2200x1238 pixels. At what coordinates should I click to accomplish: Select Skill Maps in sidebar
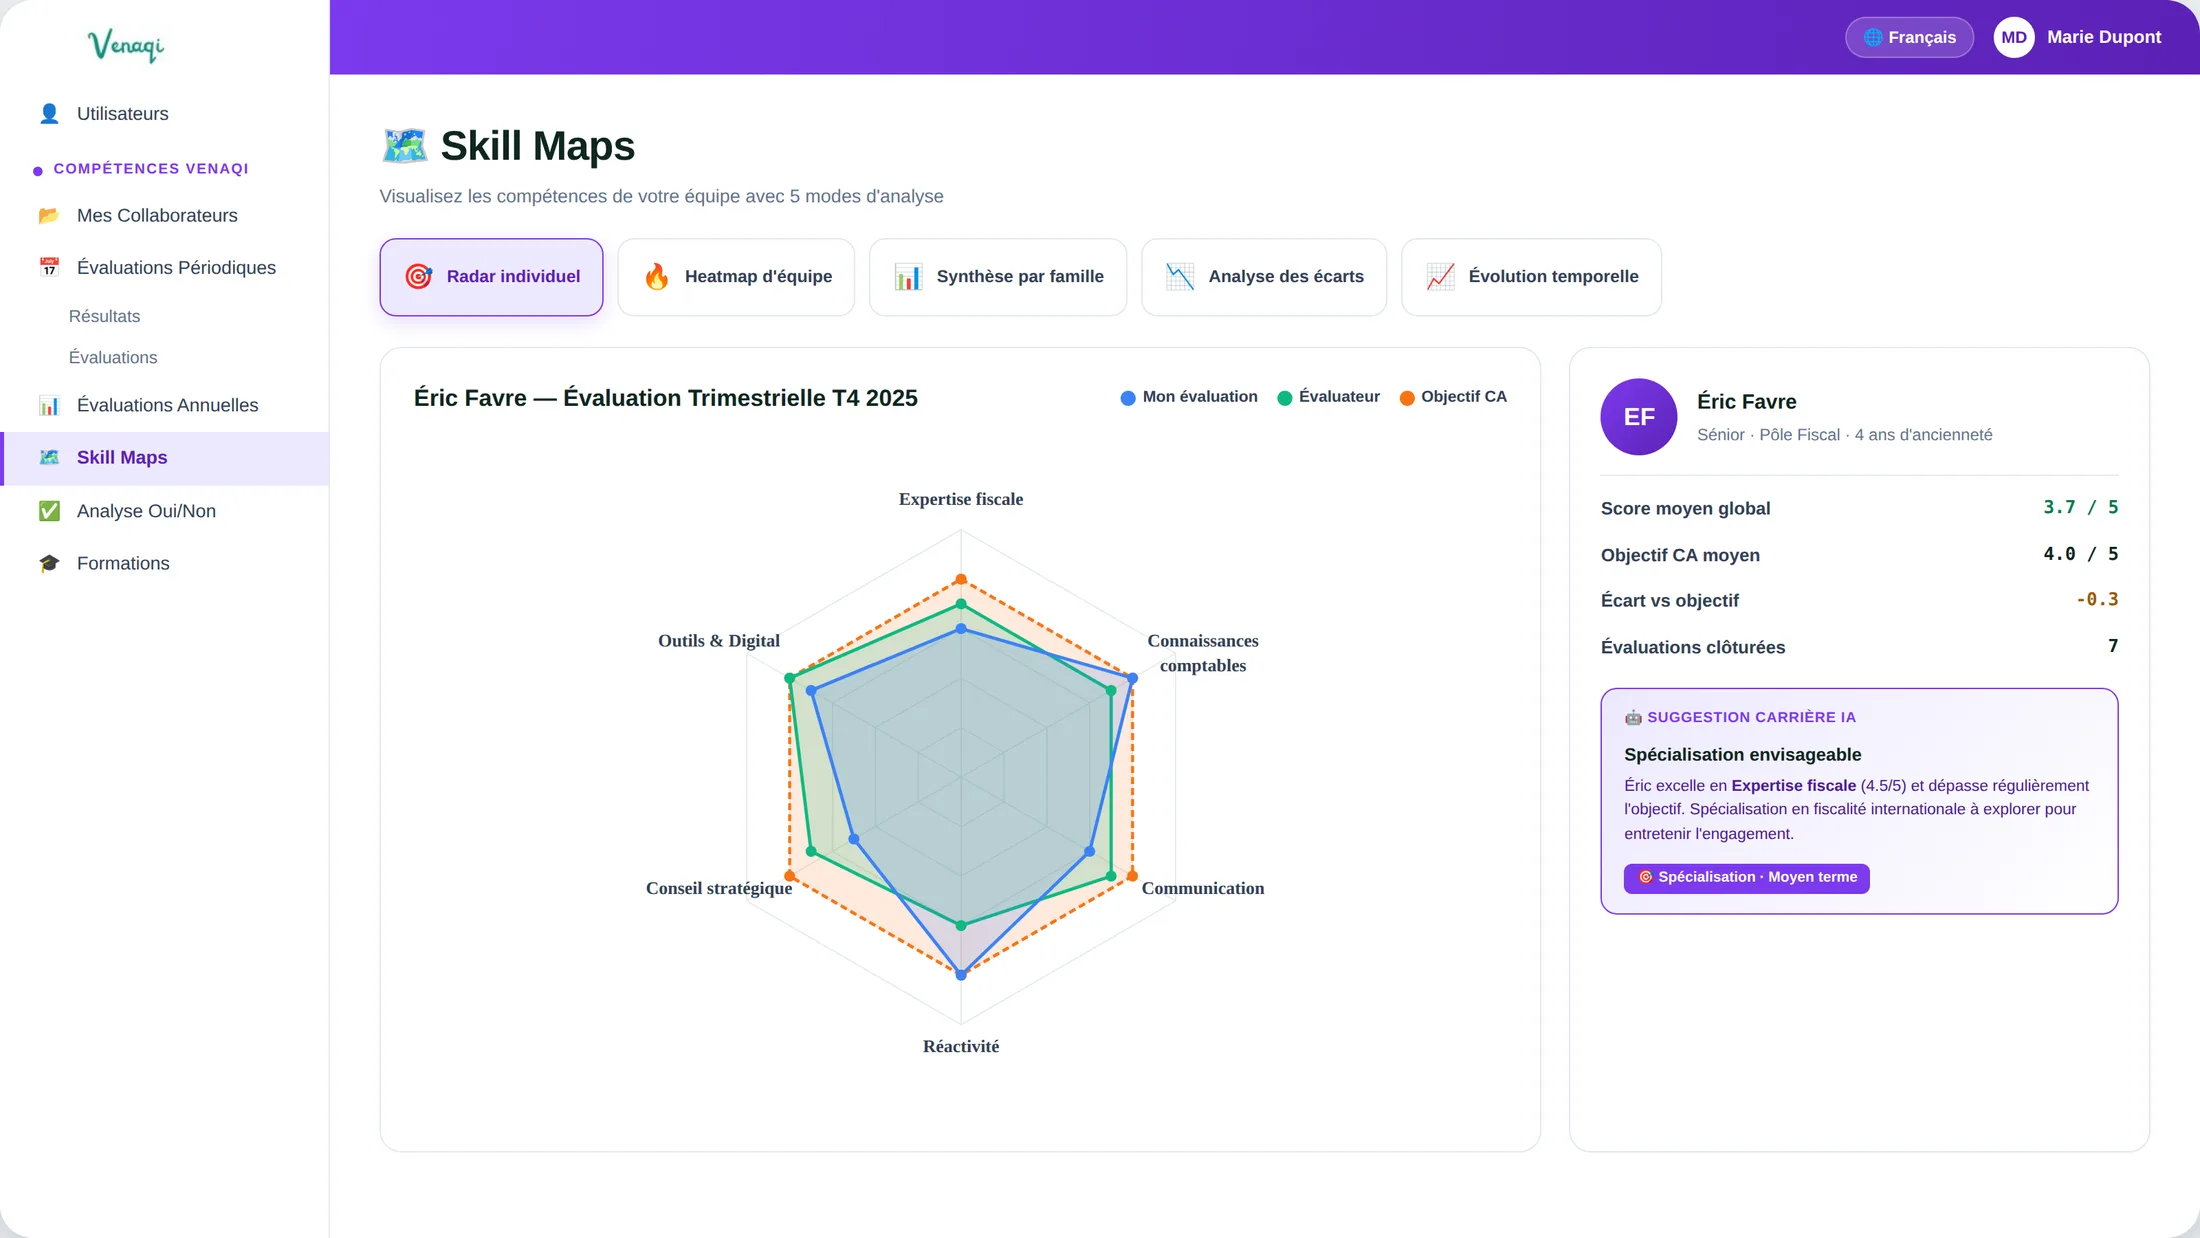pyautogui.click(x=165, y=458)
